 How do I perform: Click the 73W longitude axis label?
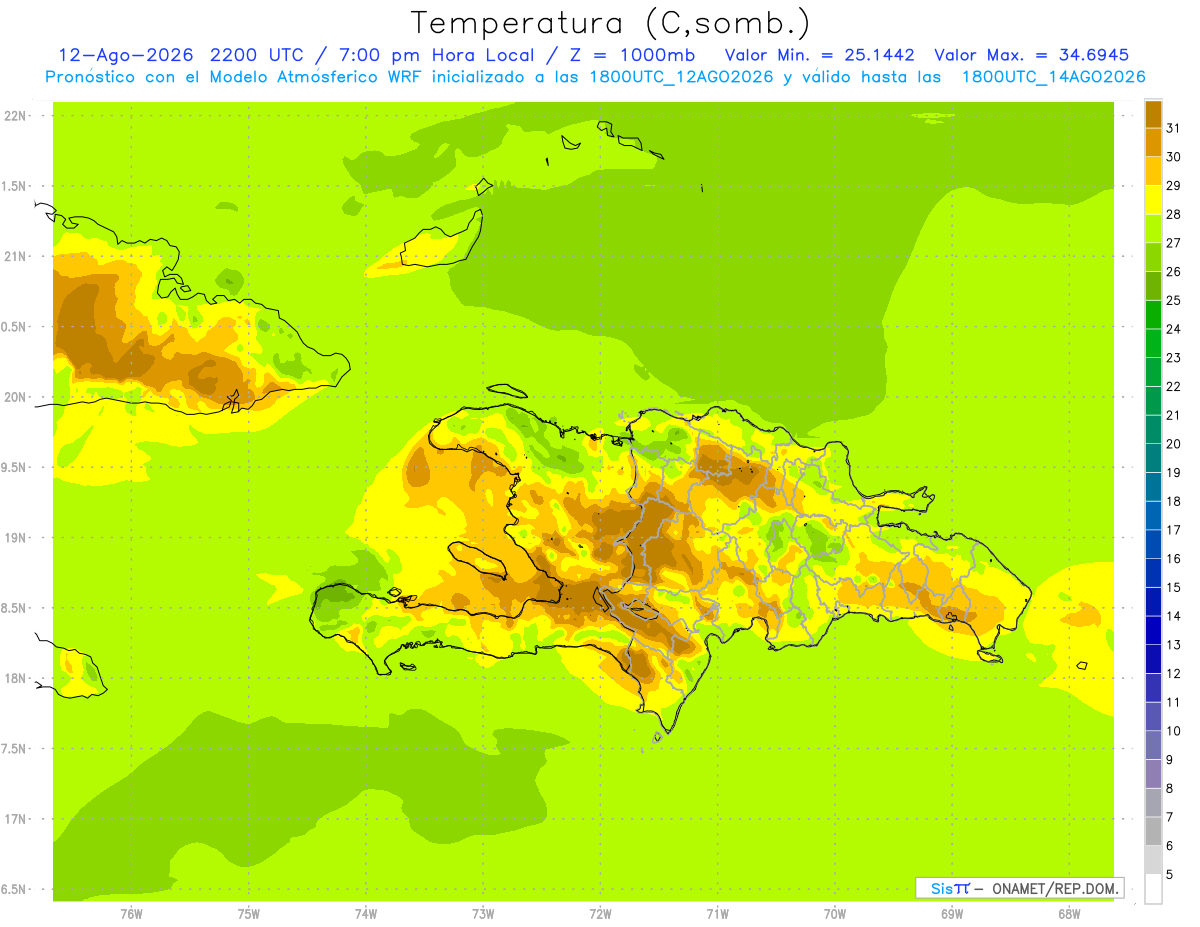coord(483,913)
